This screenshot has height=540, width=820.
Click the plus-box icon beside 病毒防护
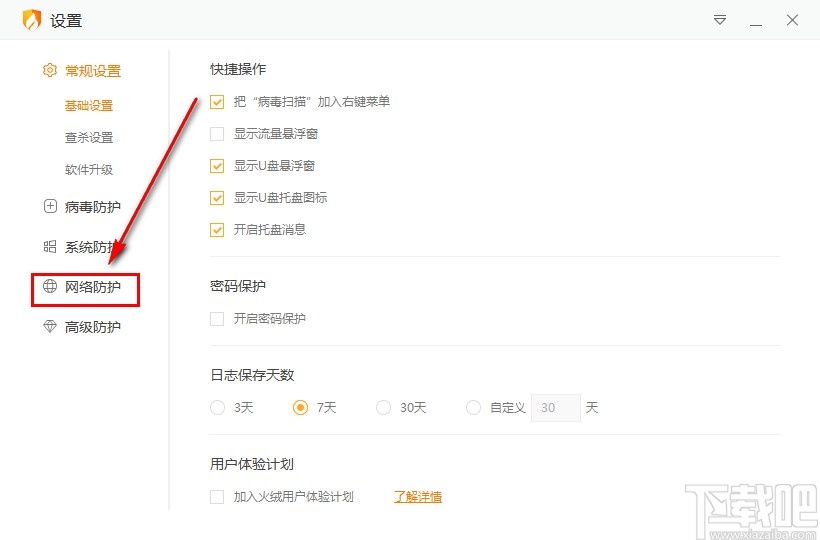click(x=50, y=207)
